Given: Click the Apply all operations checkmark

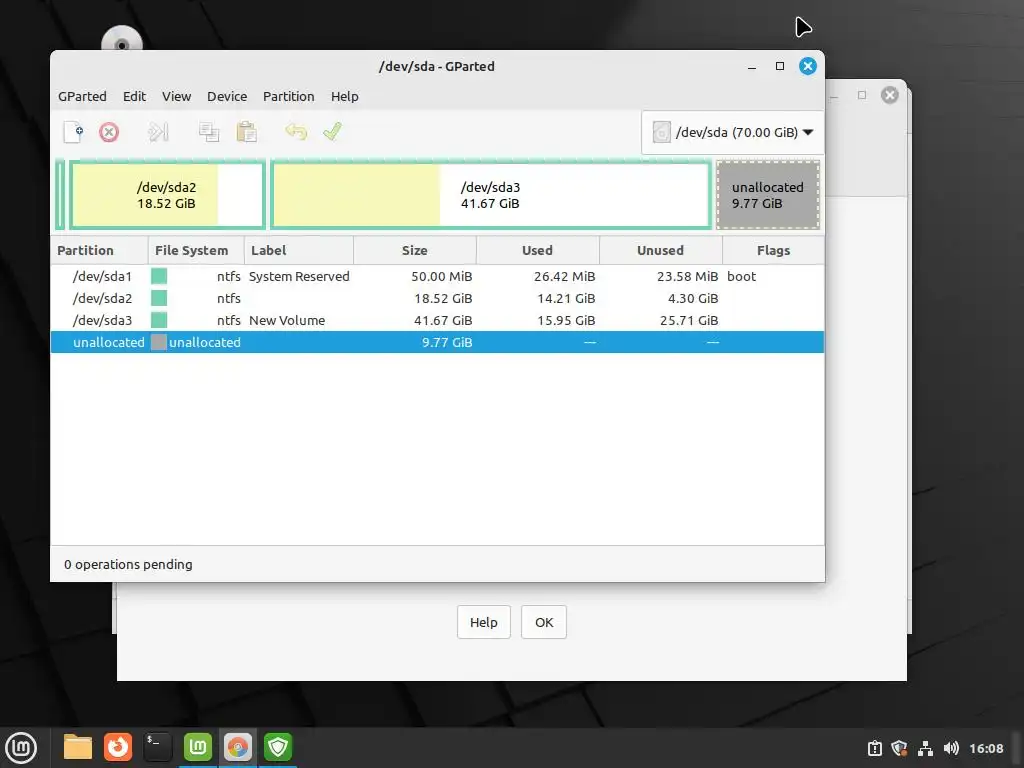Looking at the screenshot, I should tap(332, 132).
